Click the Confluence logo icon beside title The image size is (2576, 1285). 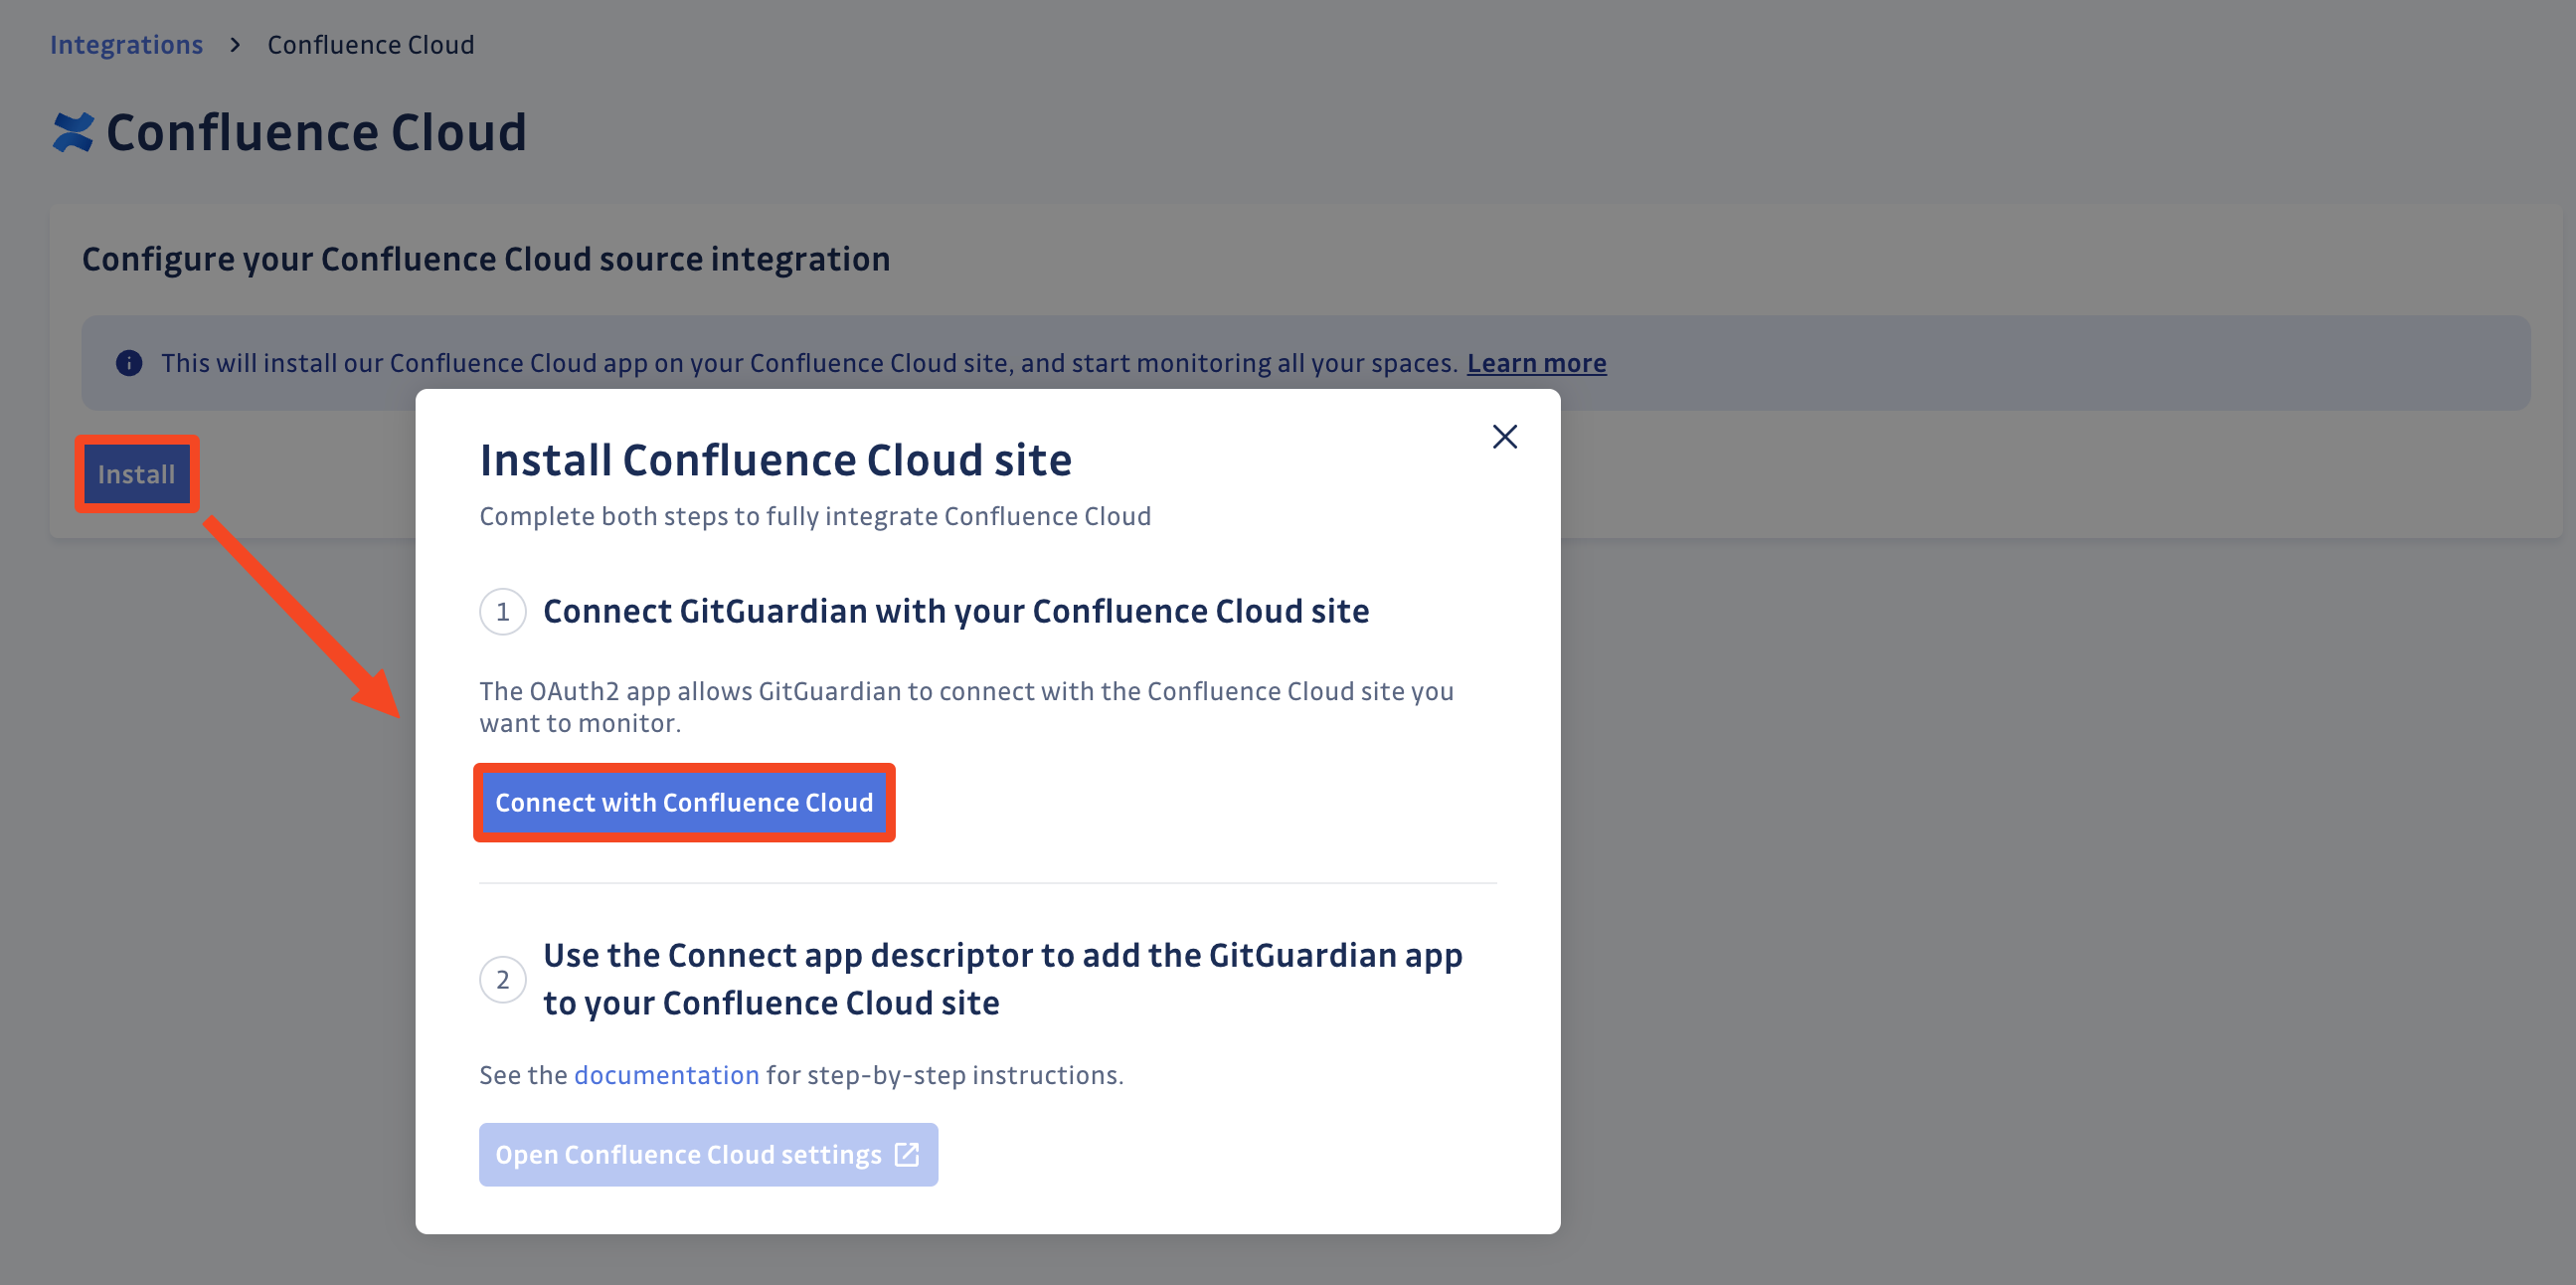tap(73, 132)
